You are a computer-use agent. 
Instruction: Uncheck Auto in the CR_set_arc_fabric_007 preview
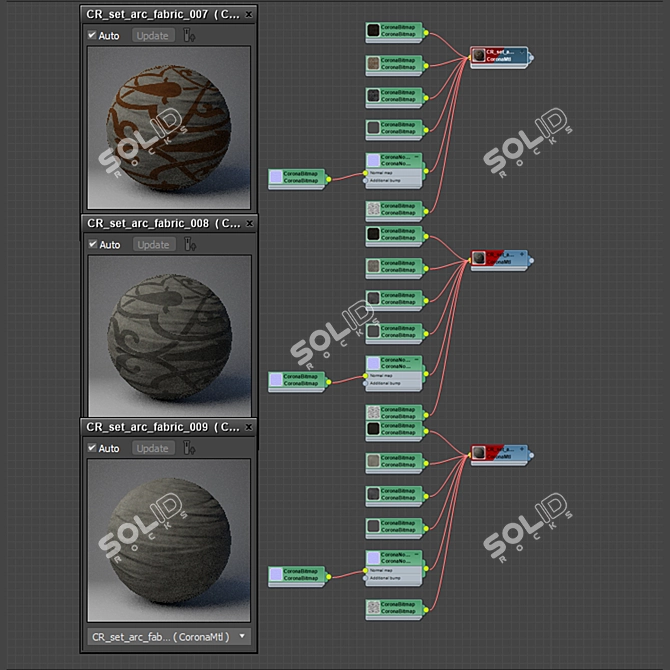[92, 35]
